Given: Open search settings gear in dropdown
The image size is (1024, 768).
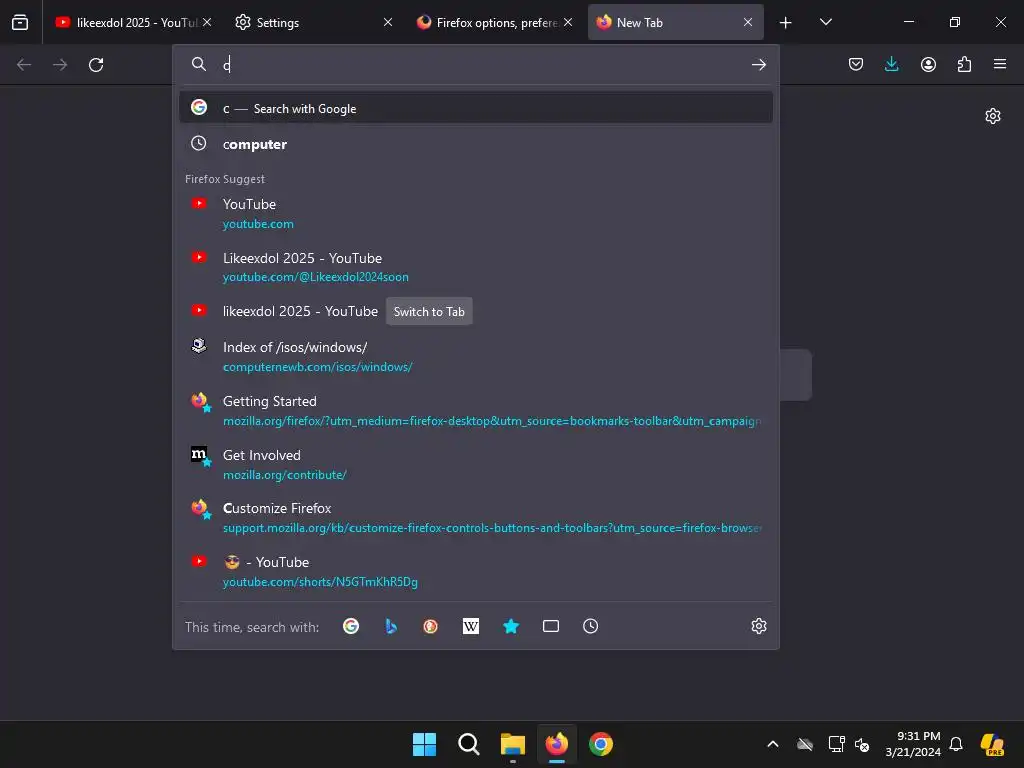Looking at the screenshot, I should click(758, 626).
